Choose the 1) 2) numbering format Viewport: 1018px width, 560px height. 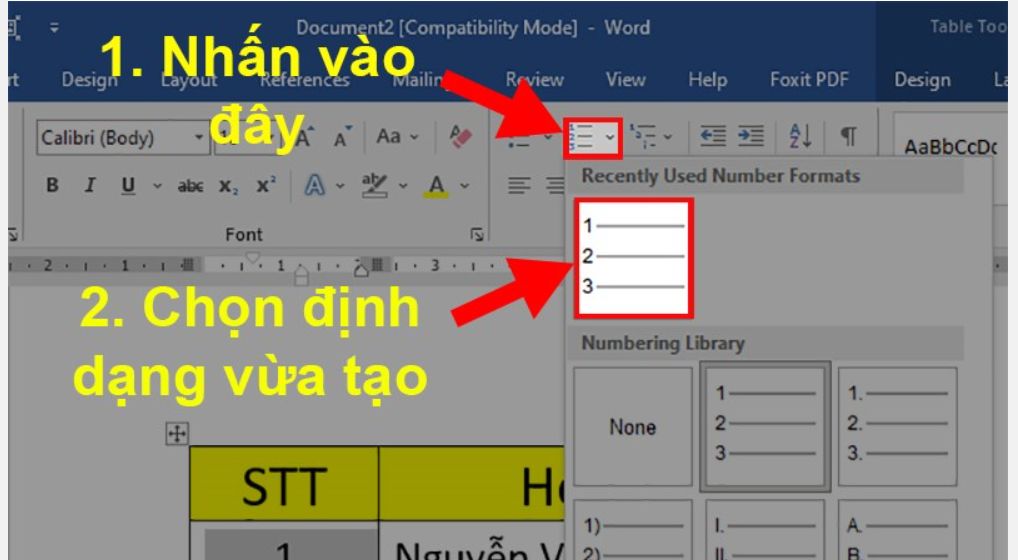pyautogui.click(x=633, y=530)
